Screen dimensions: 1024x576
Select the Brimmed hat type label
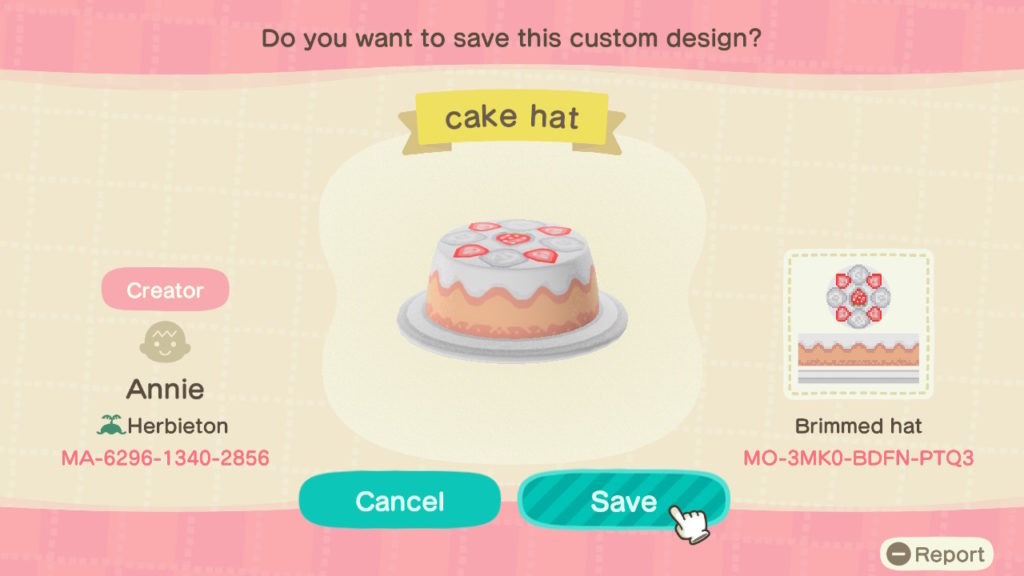[858, 426]
